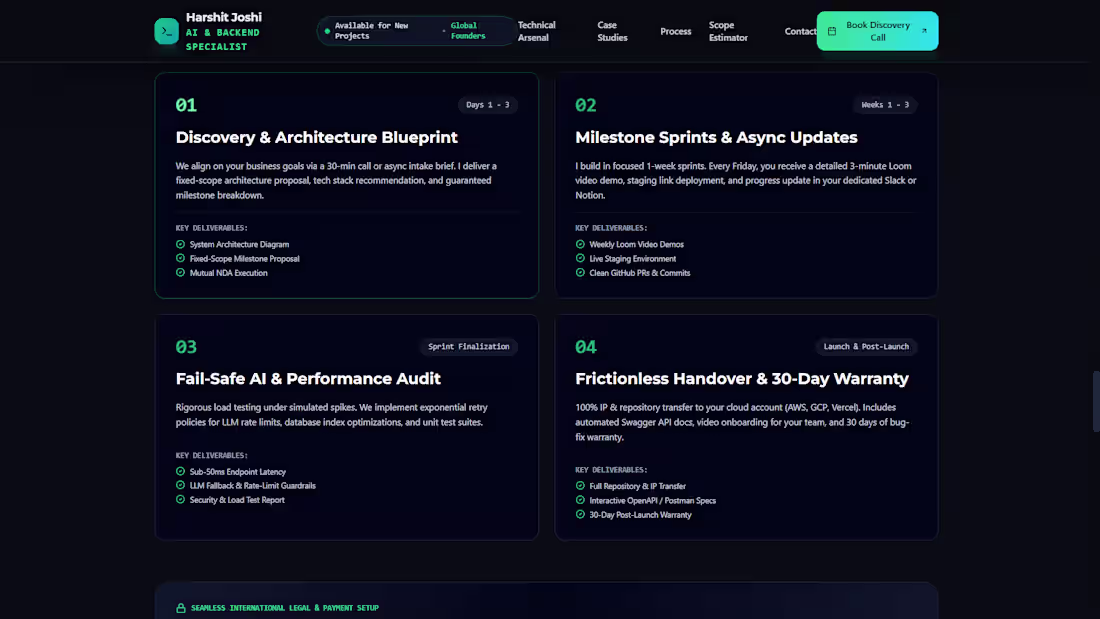Click check icon next to System Architecture Diagram
Viewport: 1100px width, 619px height.
point(180,244)
